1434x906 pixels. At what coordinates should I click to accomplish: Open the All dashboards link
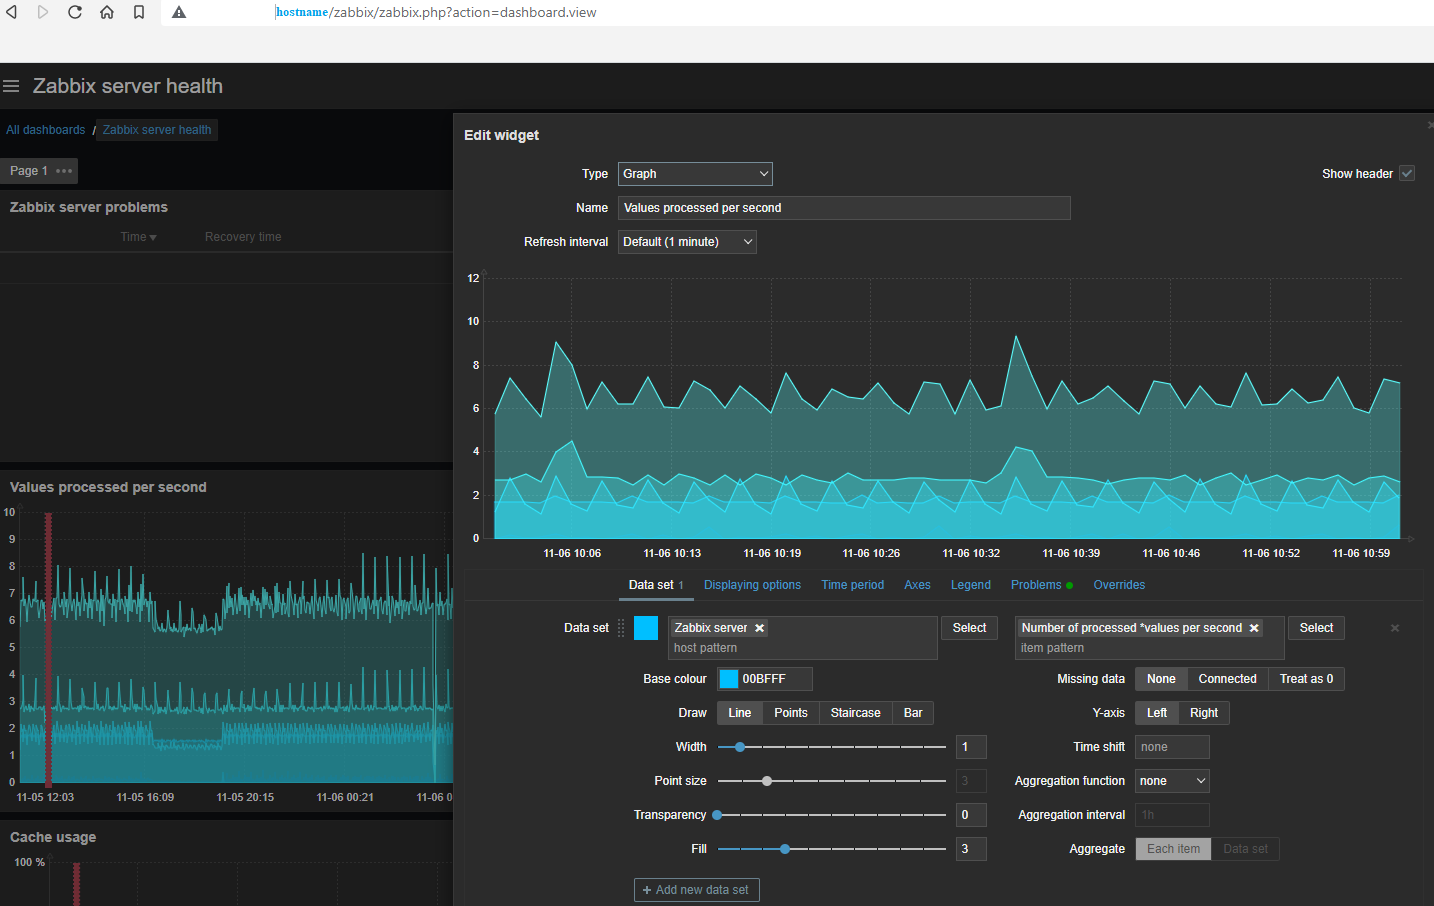[x=44, y=129]
